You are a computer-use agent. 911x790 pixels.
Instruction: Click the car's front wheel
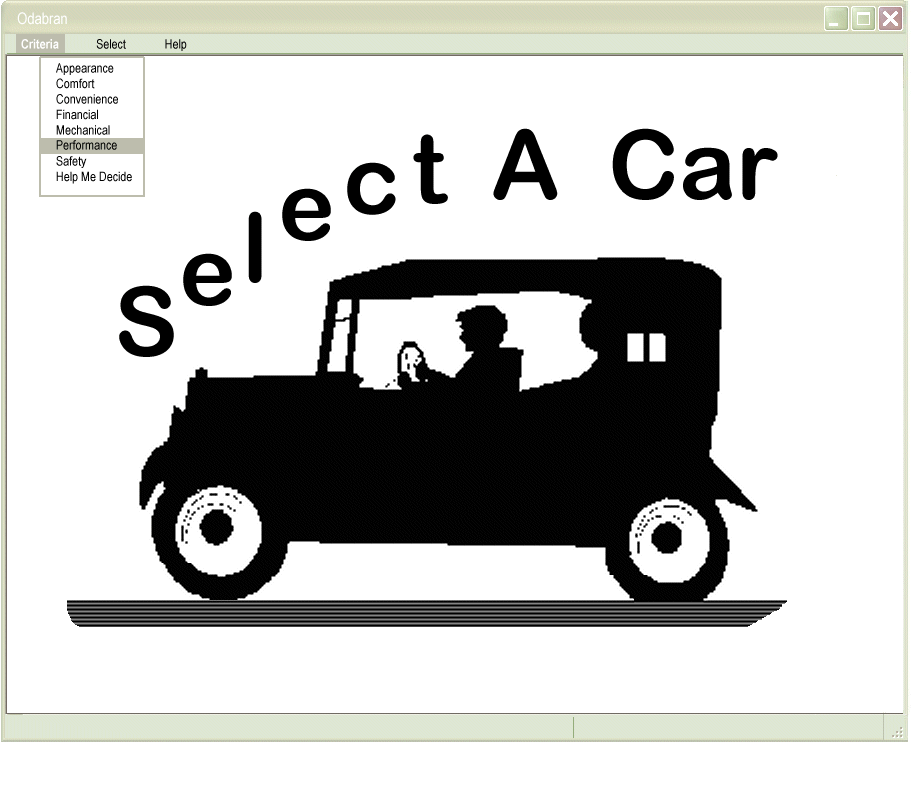coord(218,527)
